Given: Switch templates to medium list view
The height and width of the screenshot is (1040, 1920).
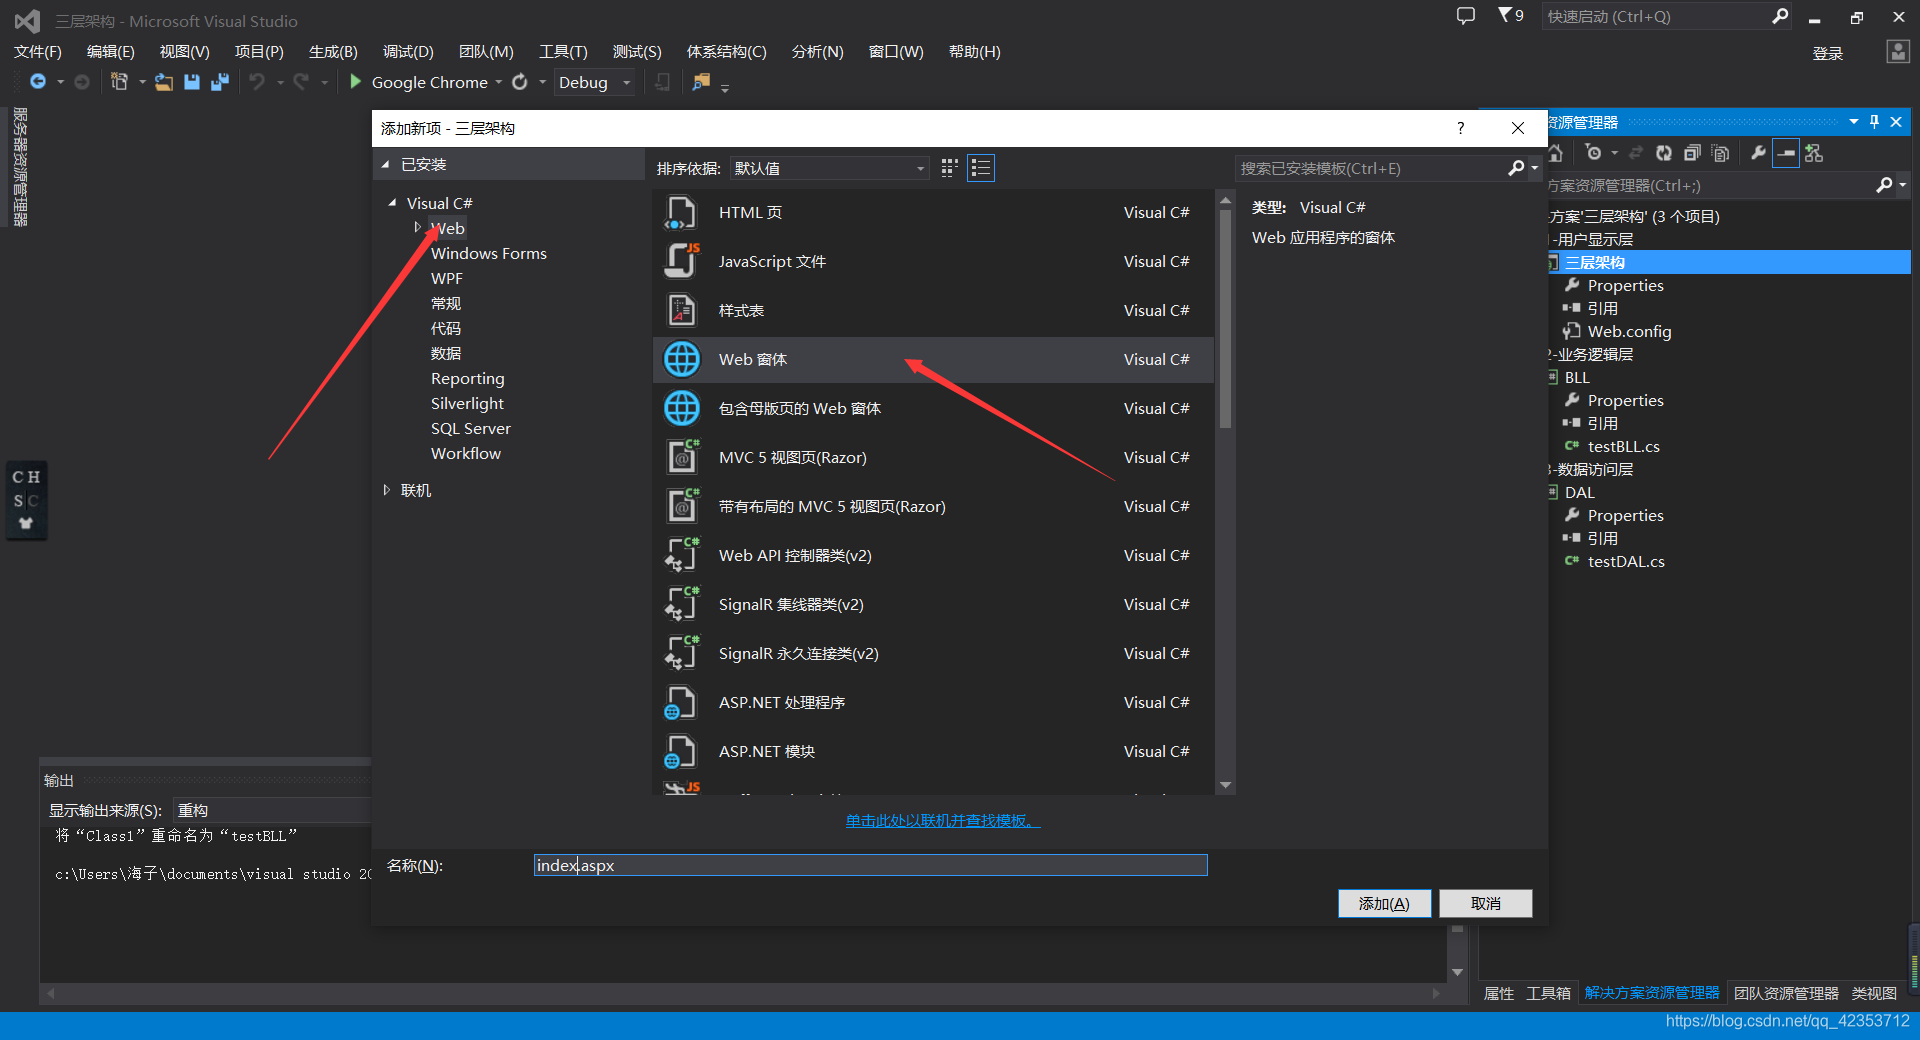Looking at the screenshot, I should click(x=981, y=168).
